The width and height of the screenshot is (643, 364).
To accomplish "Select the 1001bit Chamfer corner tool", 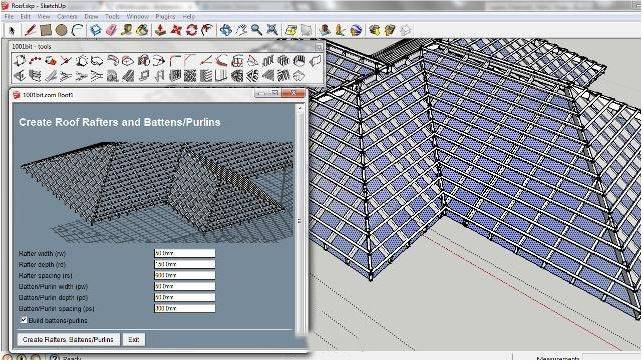I will click(x=190, y=61).
